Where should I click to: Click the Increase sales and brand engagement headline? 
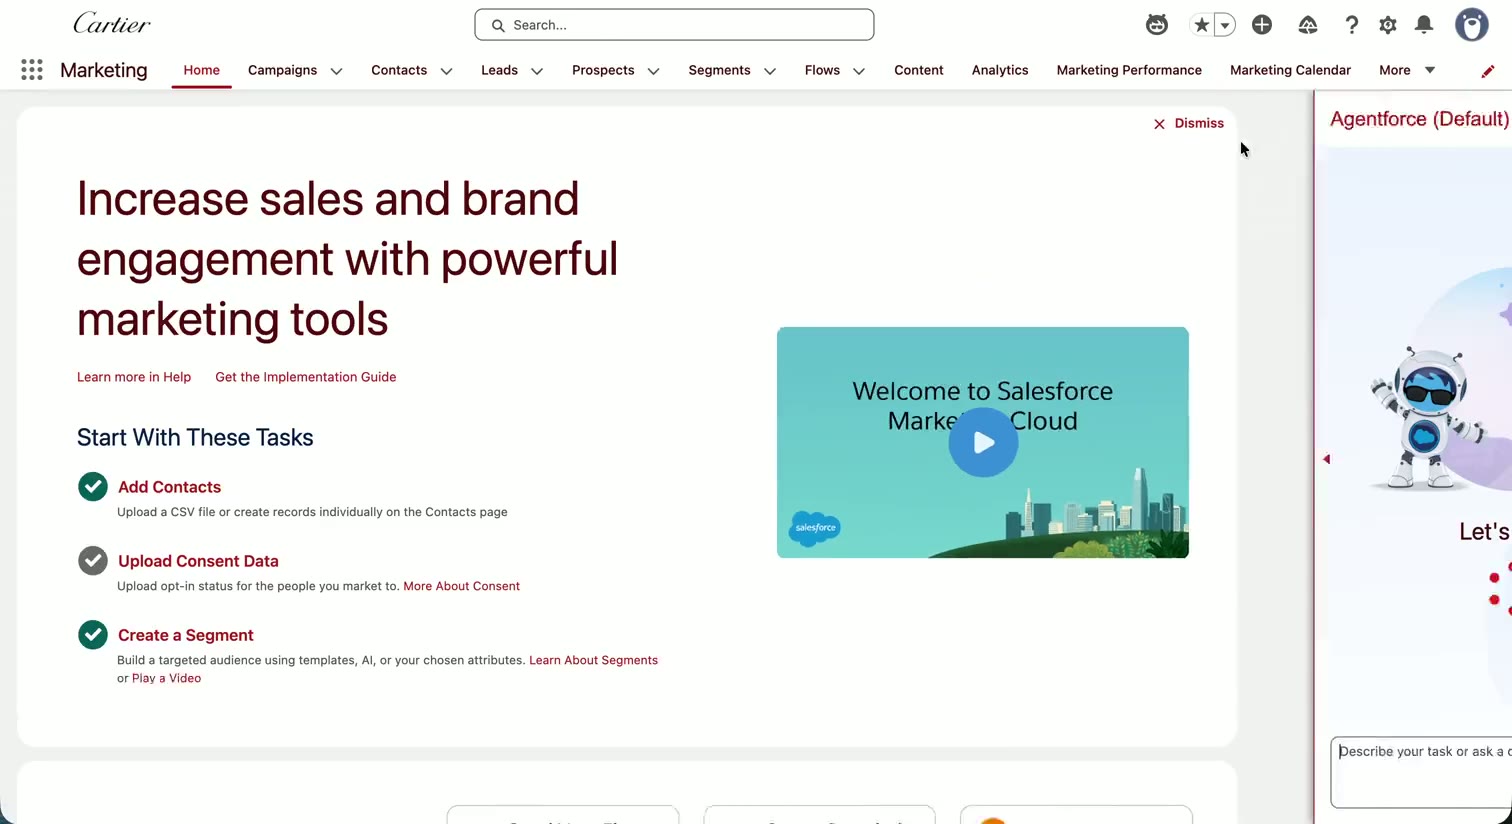click(347, 259)
